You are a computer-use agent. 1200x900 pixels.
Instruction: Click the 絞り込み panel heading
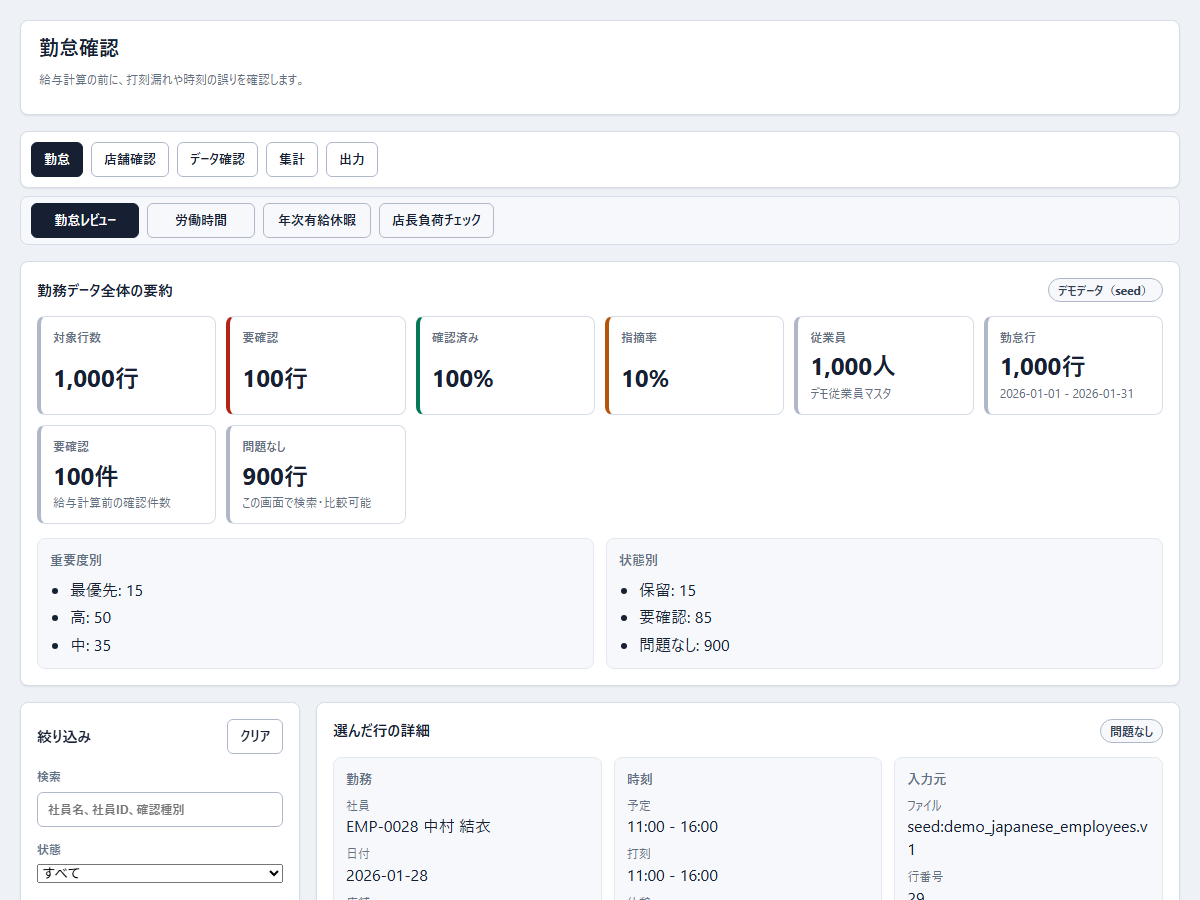coord(64,736)
